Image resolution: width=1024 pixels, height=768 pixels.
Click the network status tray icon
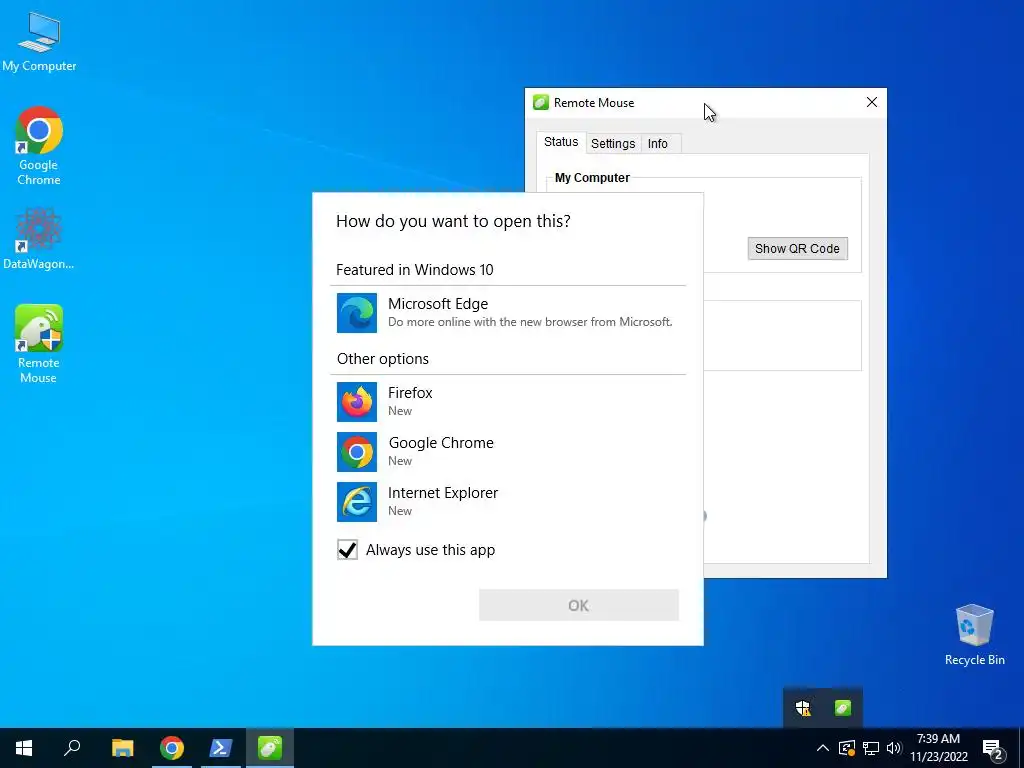click(x=871, y=748)
